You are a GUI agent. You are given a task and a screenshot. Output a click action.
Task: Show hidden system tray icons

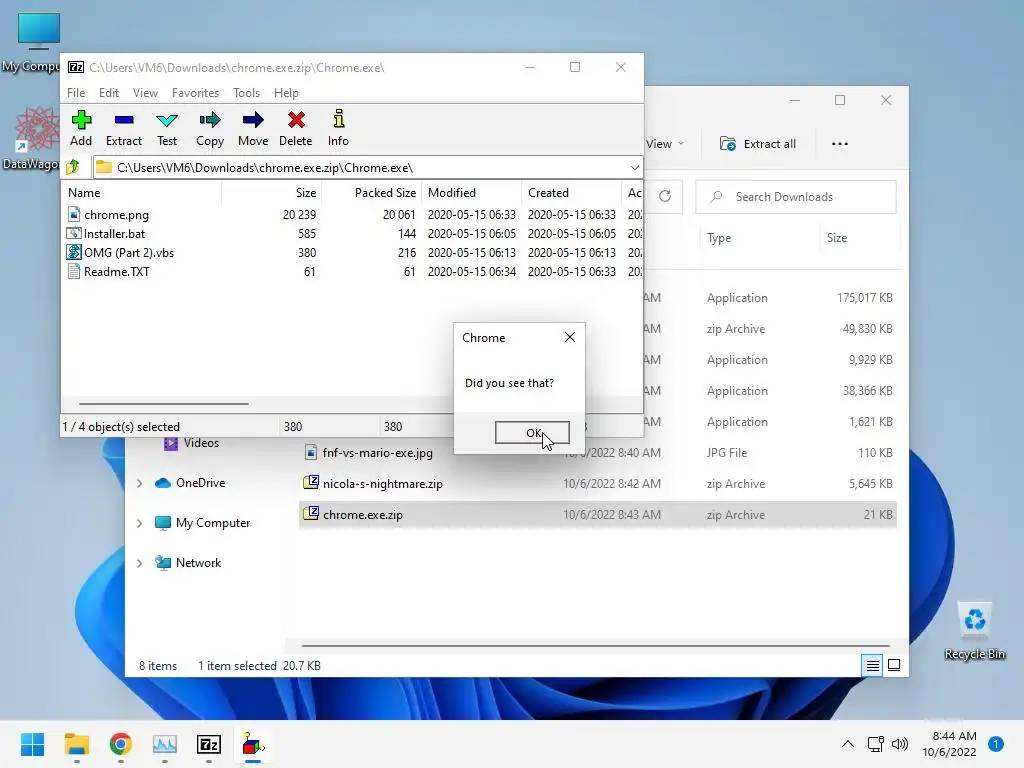[x=848, y=744]
